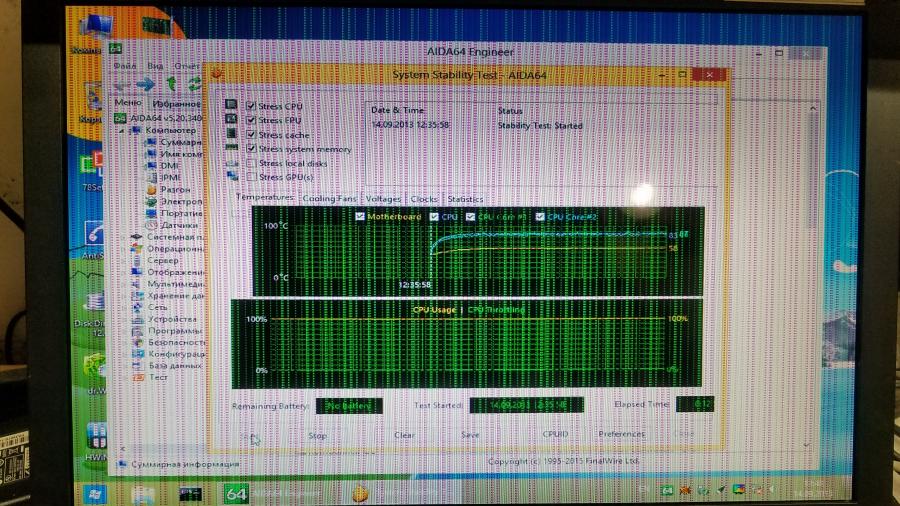Click the forward arrow toolbar icon in AIDA64
Screen dimensions: 900x506
[145, 85]
